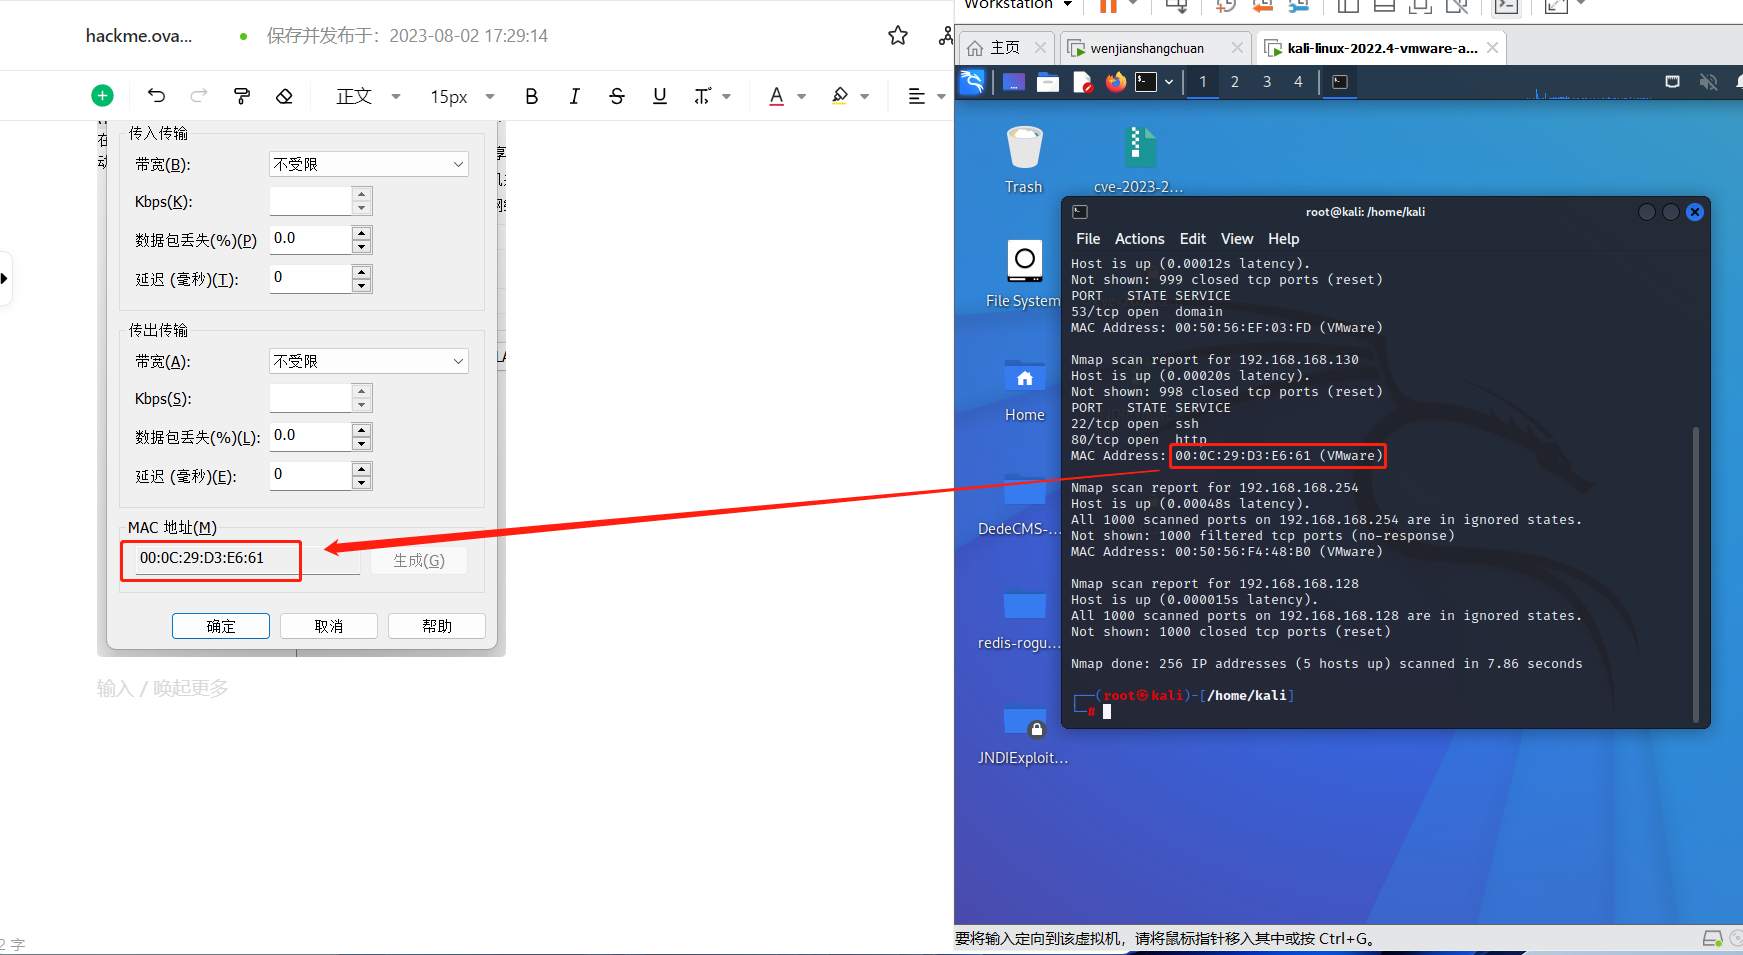This screenshot has width=1743, height=955.
Task: Open the incoming bandwidth 不受限 dropdown
Action: click(367, 163)
